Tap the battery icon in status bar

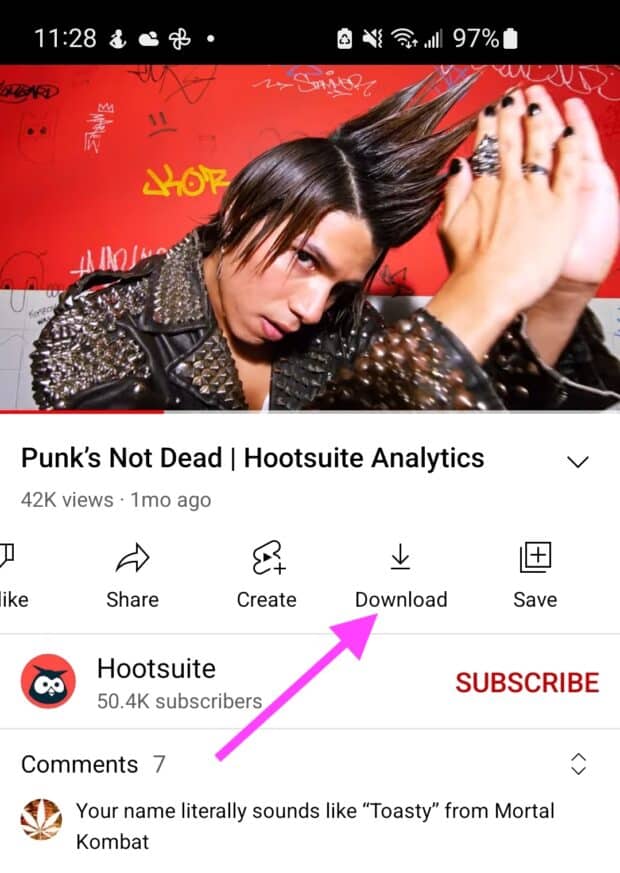(x=510, y=39)
